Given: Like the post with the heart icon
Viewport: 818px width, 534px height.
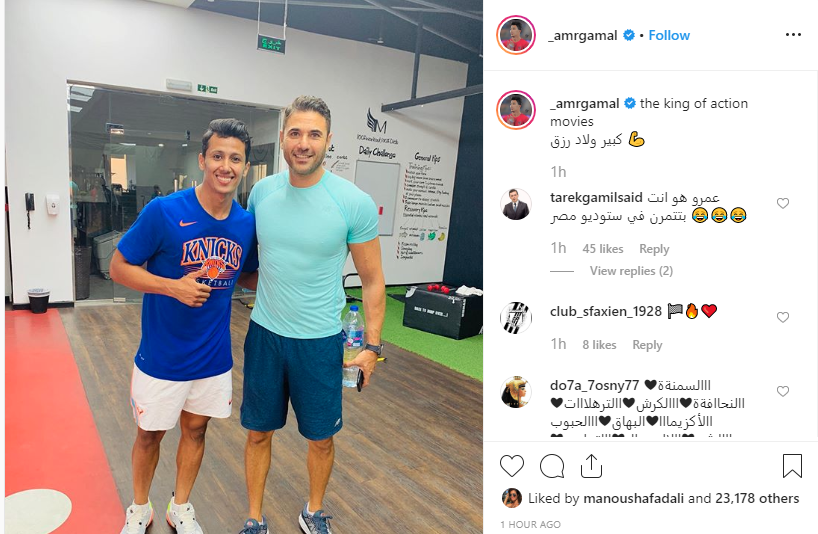Looking at the screenshot, I should 512,466.
